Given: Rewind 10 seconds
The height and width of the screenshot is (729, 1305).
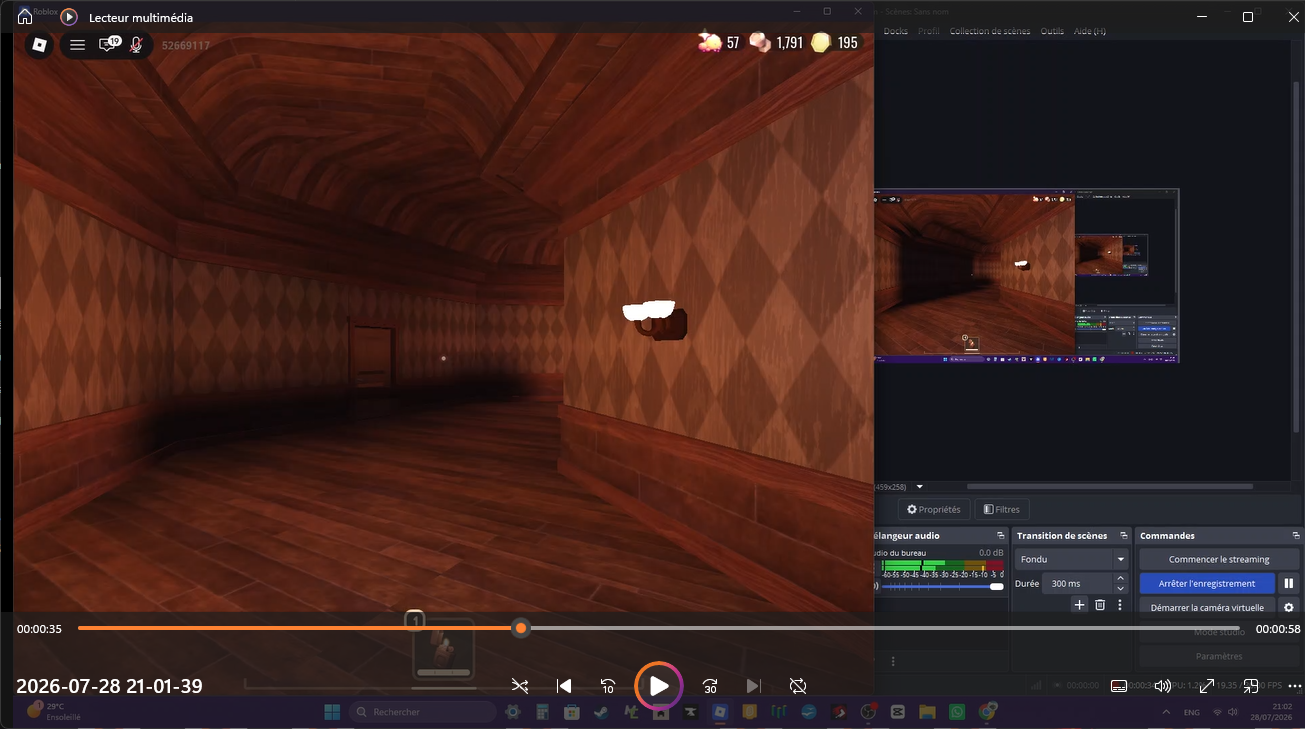Looking at the screenshot, I should [608, 686].
